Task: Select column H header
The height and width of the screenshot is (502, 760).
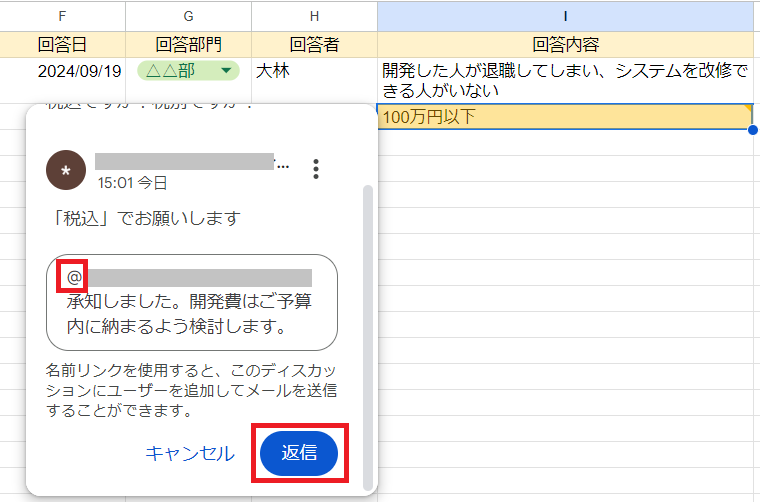Action: [314, 16]
